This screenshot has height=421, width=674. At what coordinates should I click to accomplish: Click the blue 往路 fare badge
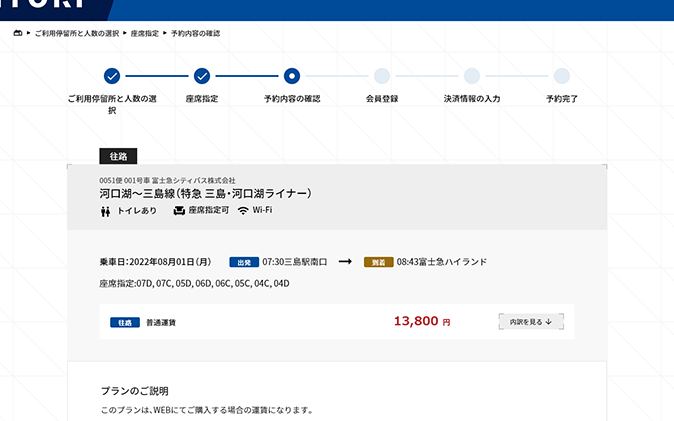coord(125,323)
